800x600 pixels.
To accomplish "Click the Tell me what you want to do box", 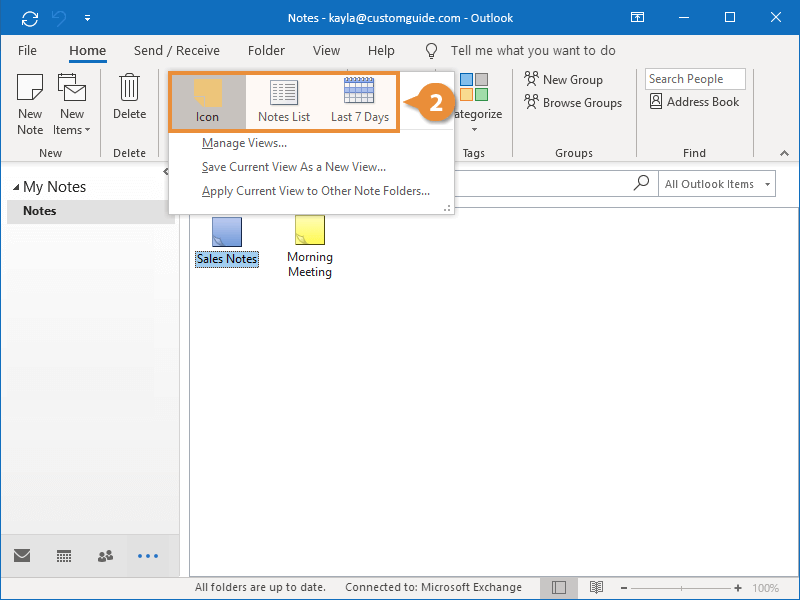I will (x=533, y=51).
